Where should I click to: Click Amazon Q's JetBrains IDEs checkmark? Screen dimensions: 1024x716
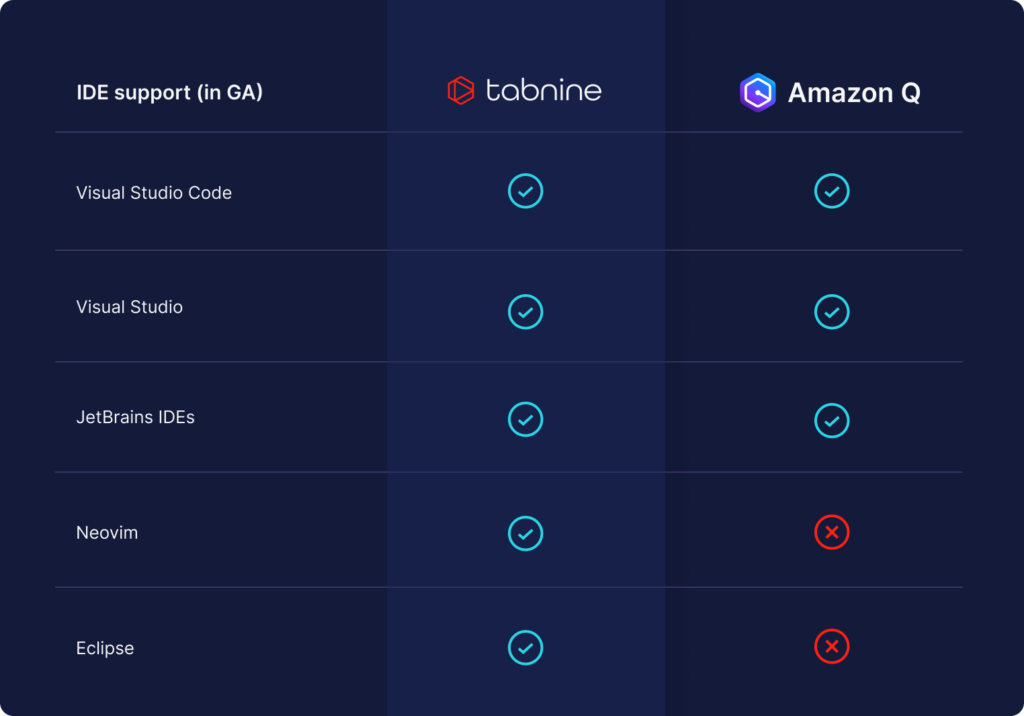tap(832, 421)
